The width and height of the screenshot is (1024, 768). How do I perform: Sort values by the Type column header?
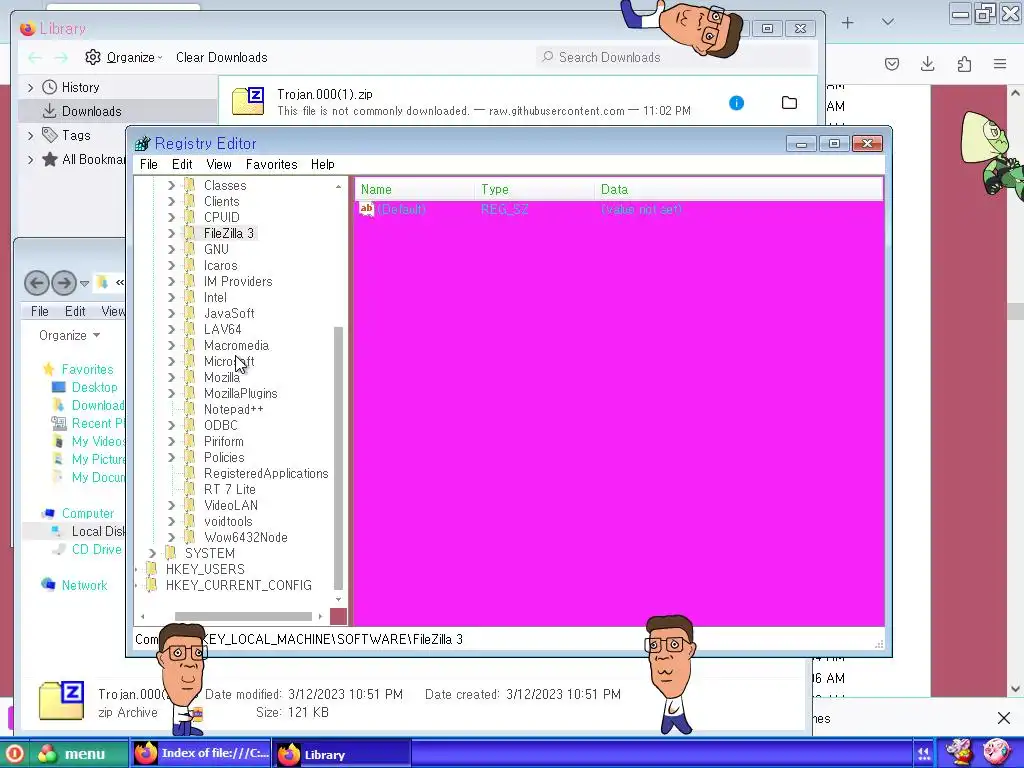(x=535, y=189)
